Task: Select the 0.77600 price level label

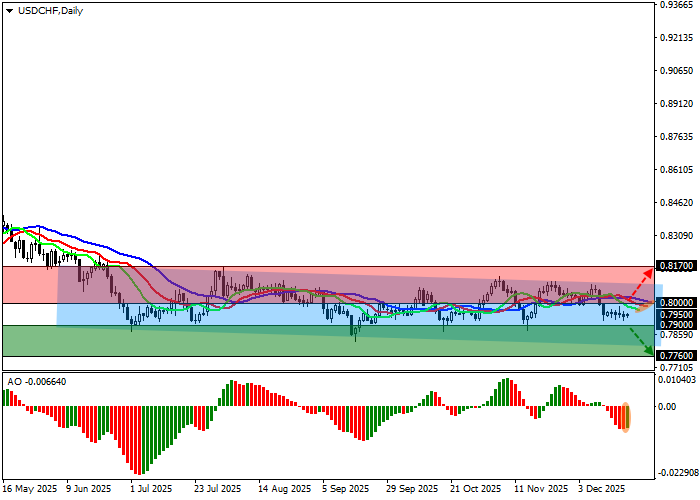Action: 676,356
